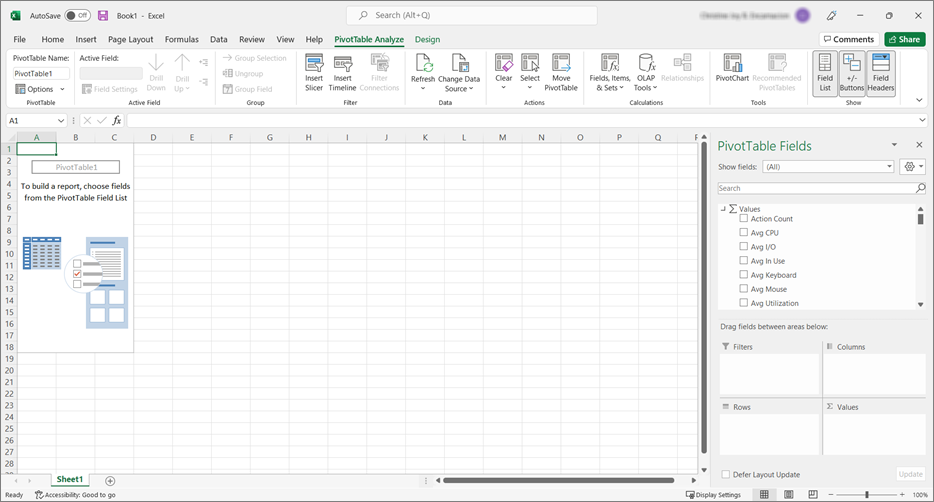
Task: Click the search magnifier in PivotTable Fields
Action: point(920,188)
